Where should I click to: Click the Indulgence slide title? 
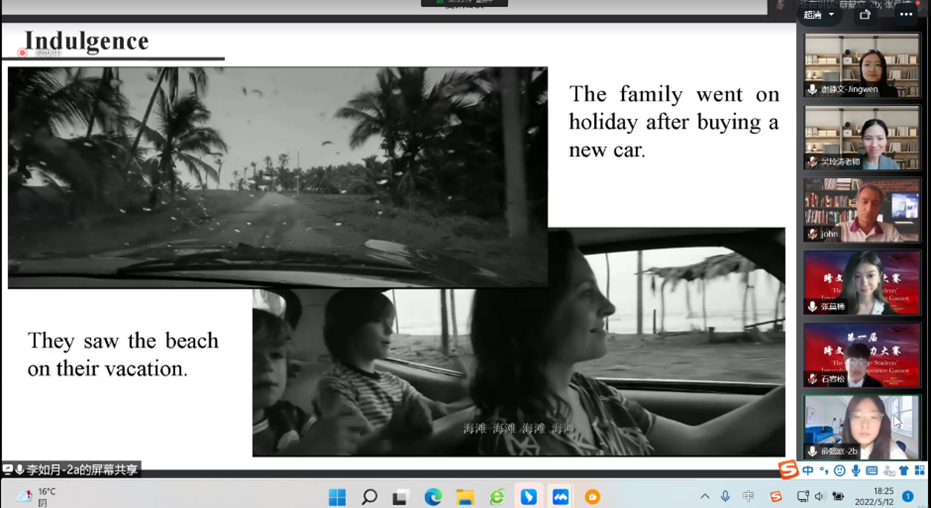(87, 41)
